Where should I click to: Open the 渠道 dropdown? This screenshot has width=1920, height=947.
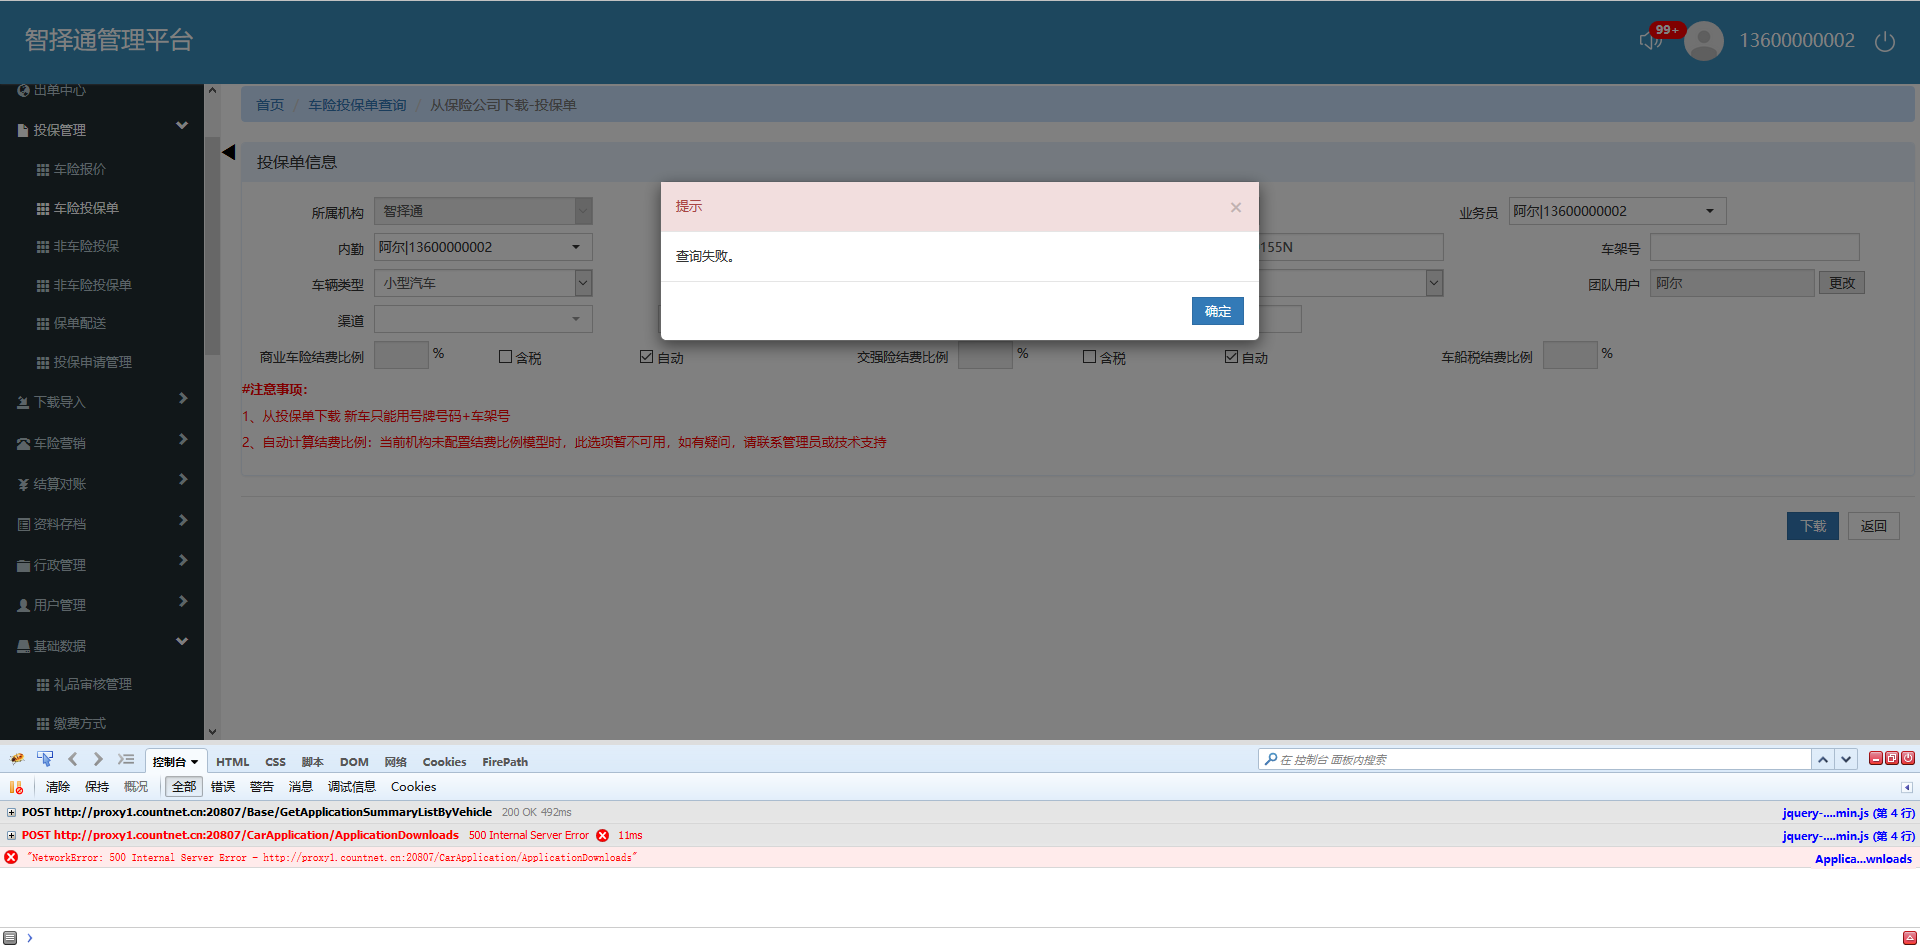(x=484, y=319)
